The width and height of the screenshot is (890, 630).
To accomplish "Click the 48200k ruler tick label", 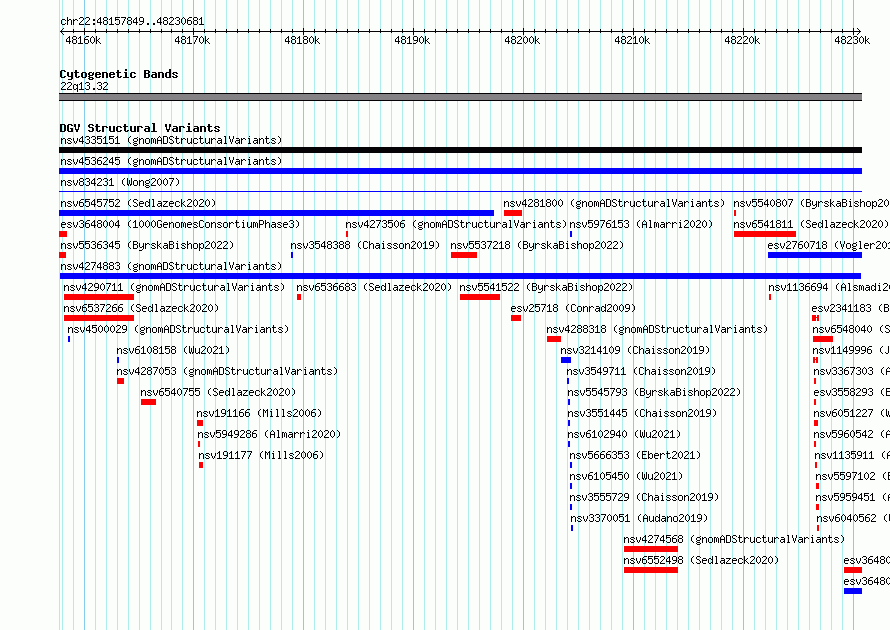I will [x=522, y=40].
